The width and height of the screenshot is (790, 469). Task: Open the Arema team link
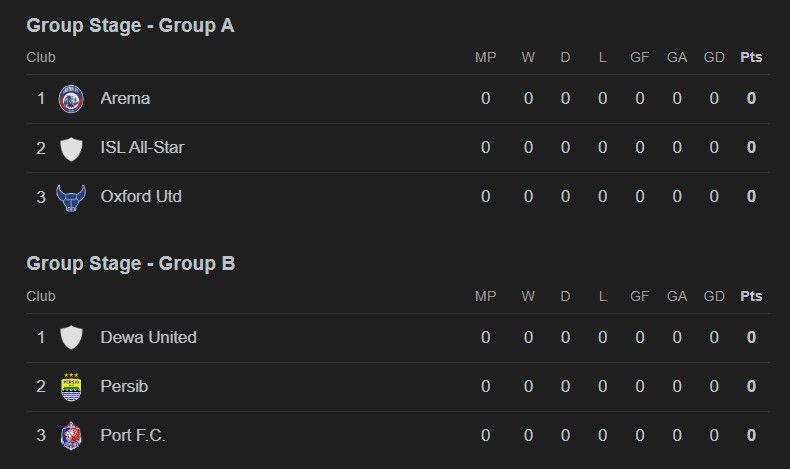coord(125,99)
